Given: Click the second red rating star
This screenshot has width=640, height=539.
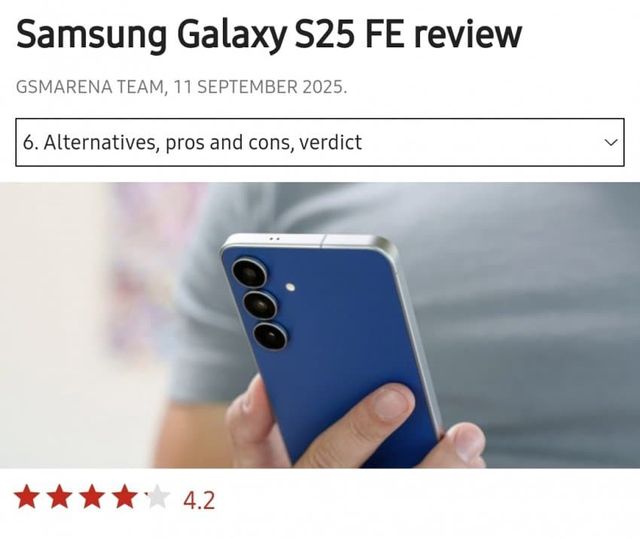Looking at the screenshot, I should (x=60, y=497).
